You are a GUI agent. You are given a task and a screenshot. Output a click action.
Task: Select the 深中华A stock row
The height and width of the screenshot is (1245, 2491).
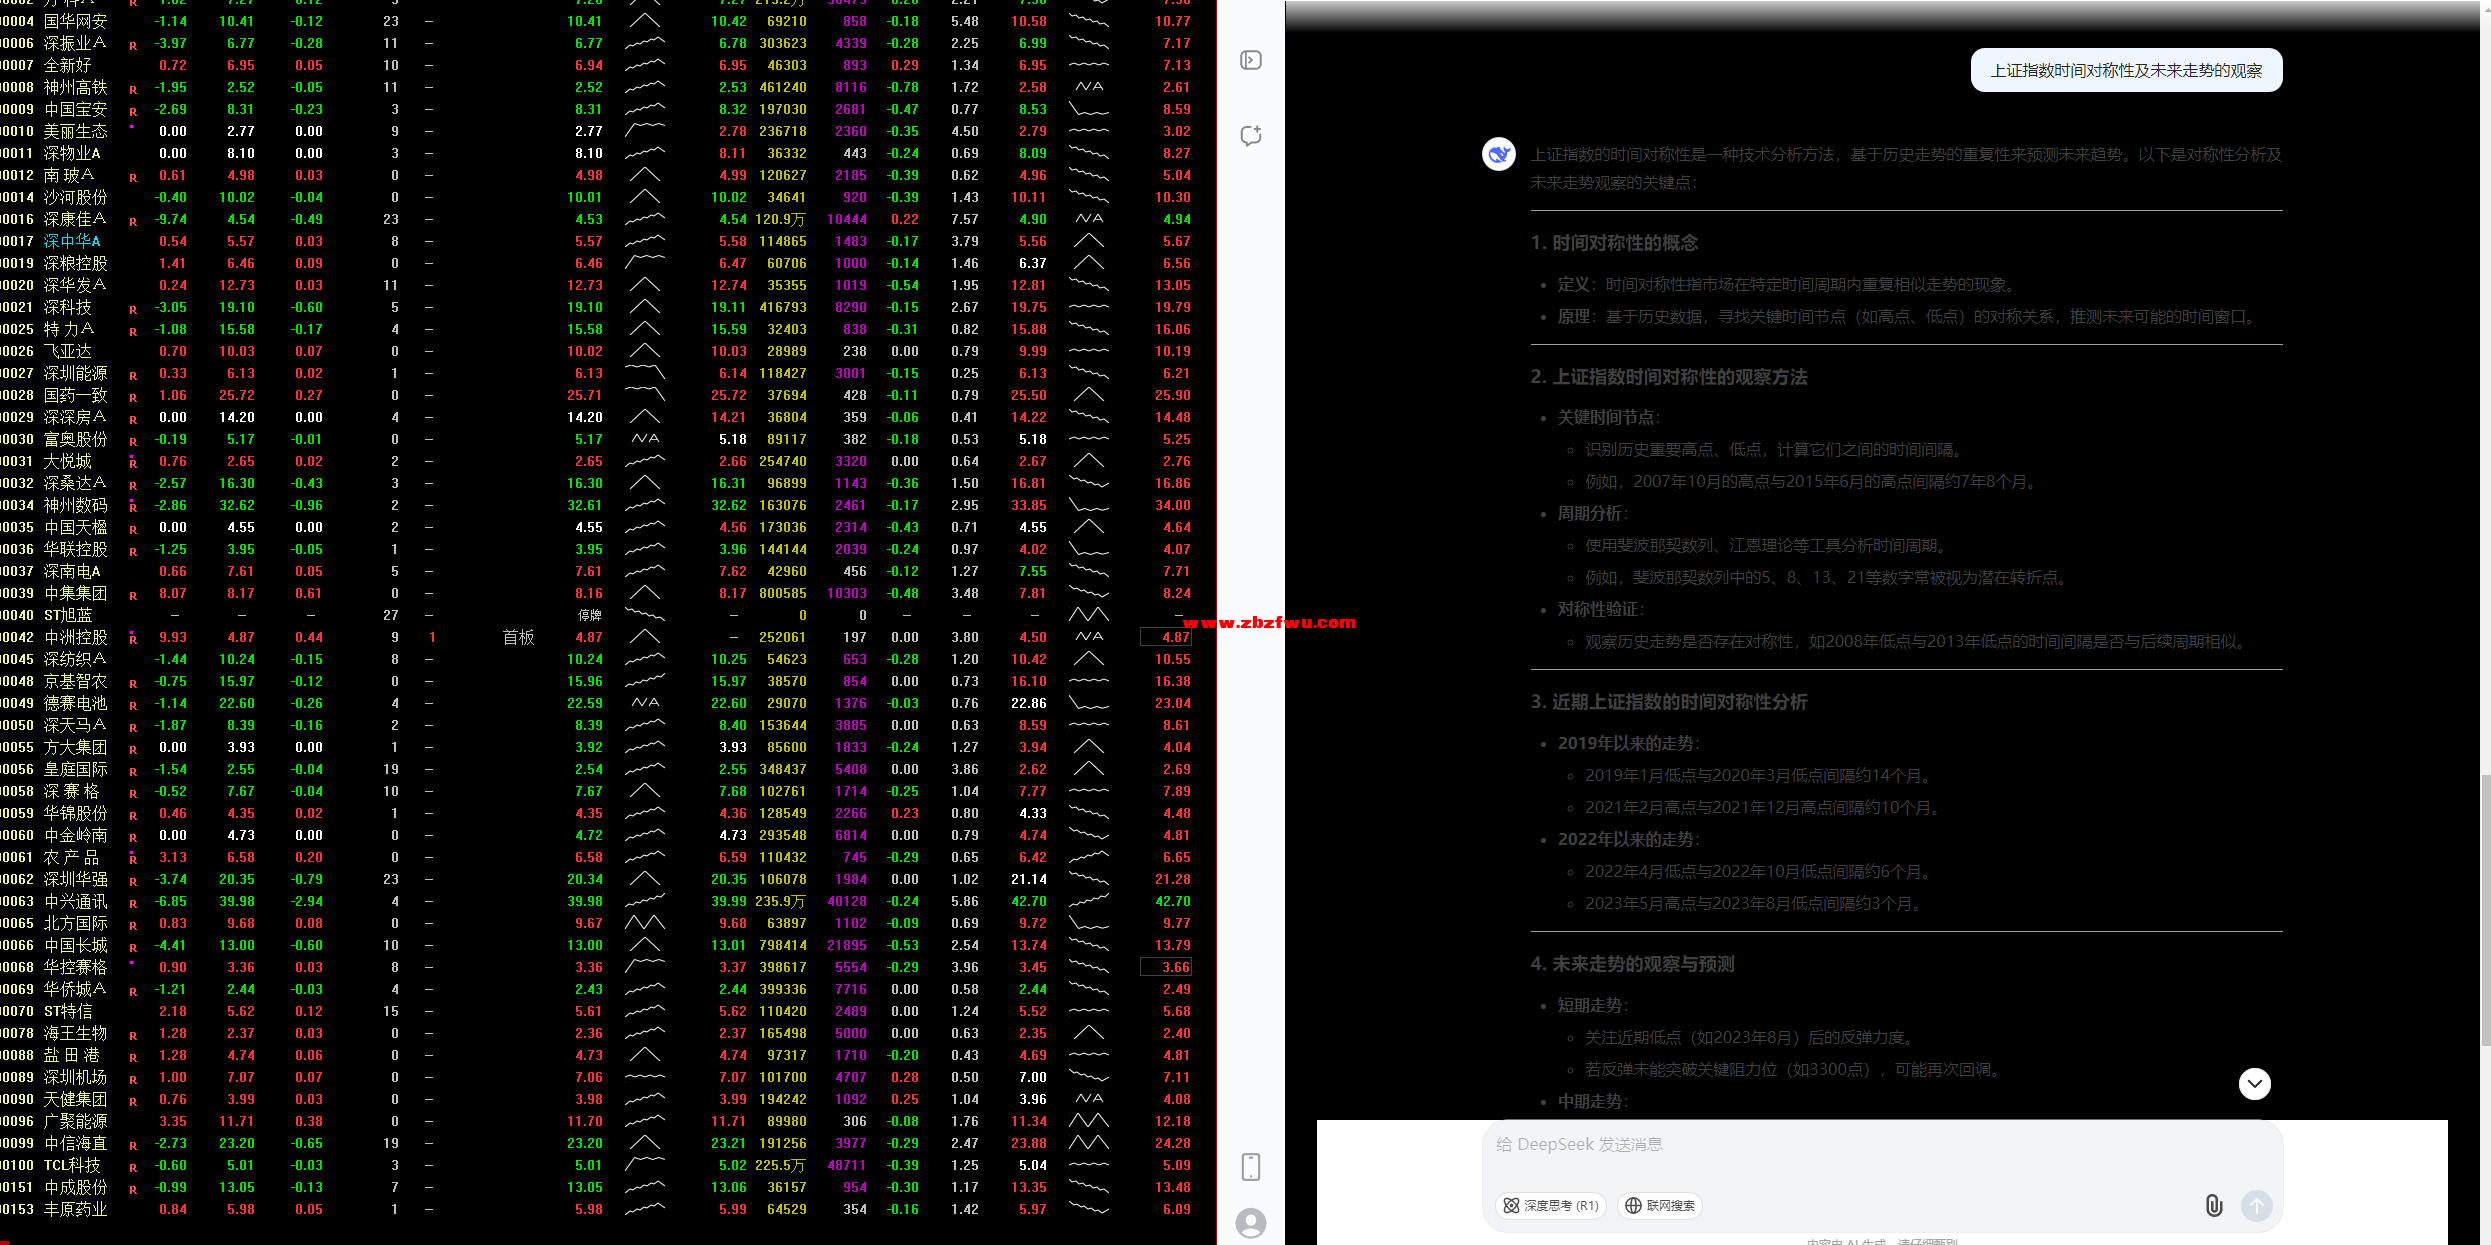click(x=72, y=241)
